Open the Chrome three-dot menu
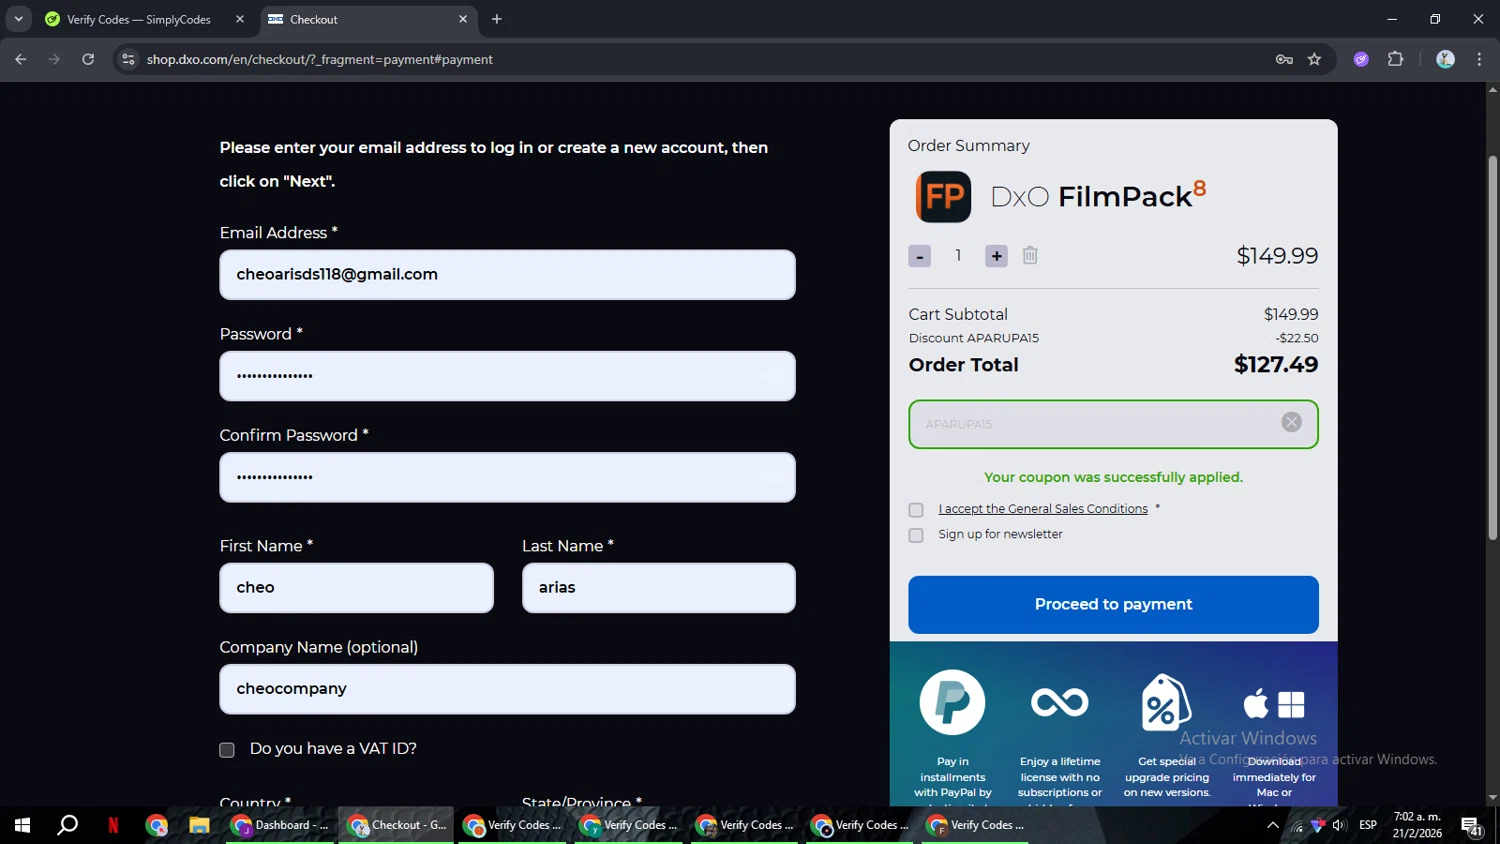Screen dimensions: 1500x844 pyautogui.click(x=1479, y=59)
